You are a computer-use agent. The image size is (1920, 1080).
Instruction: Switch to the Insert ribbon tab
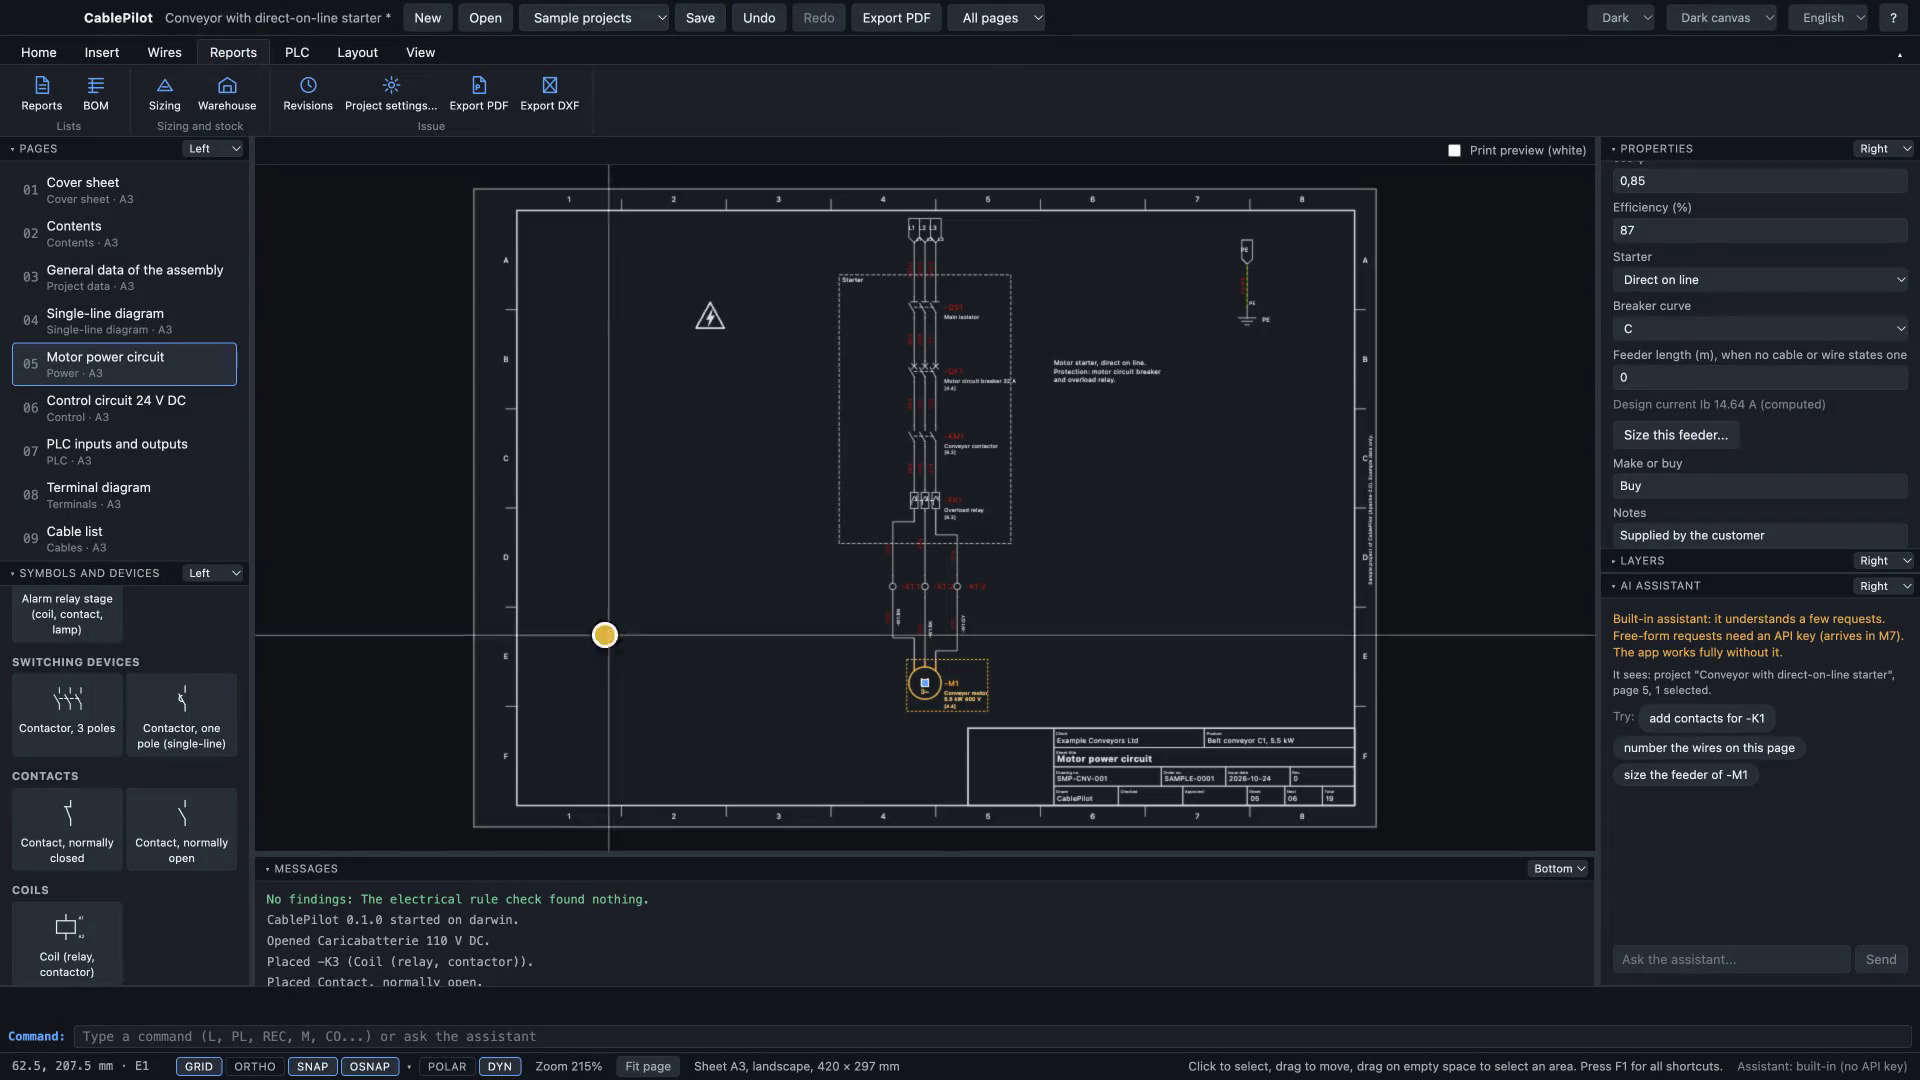point(102,52)
